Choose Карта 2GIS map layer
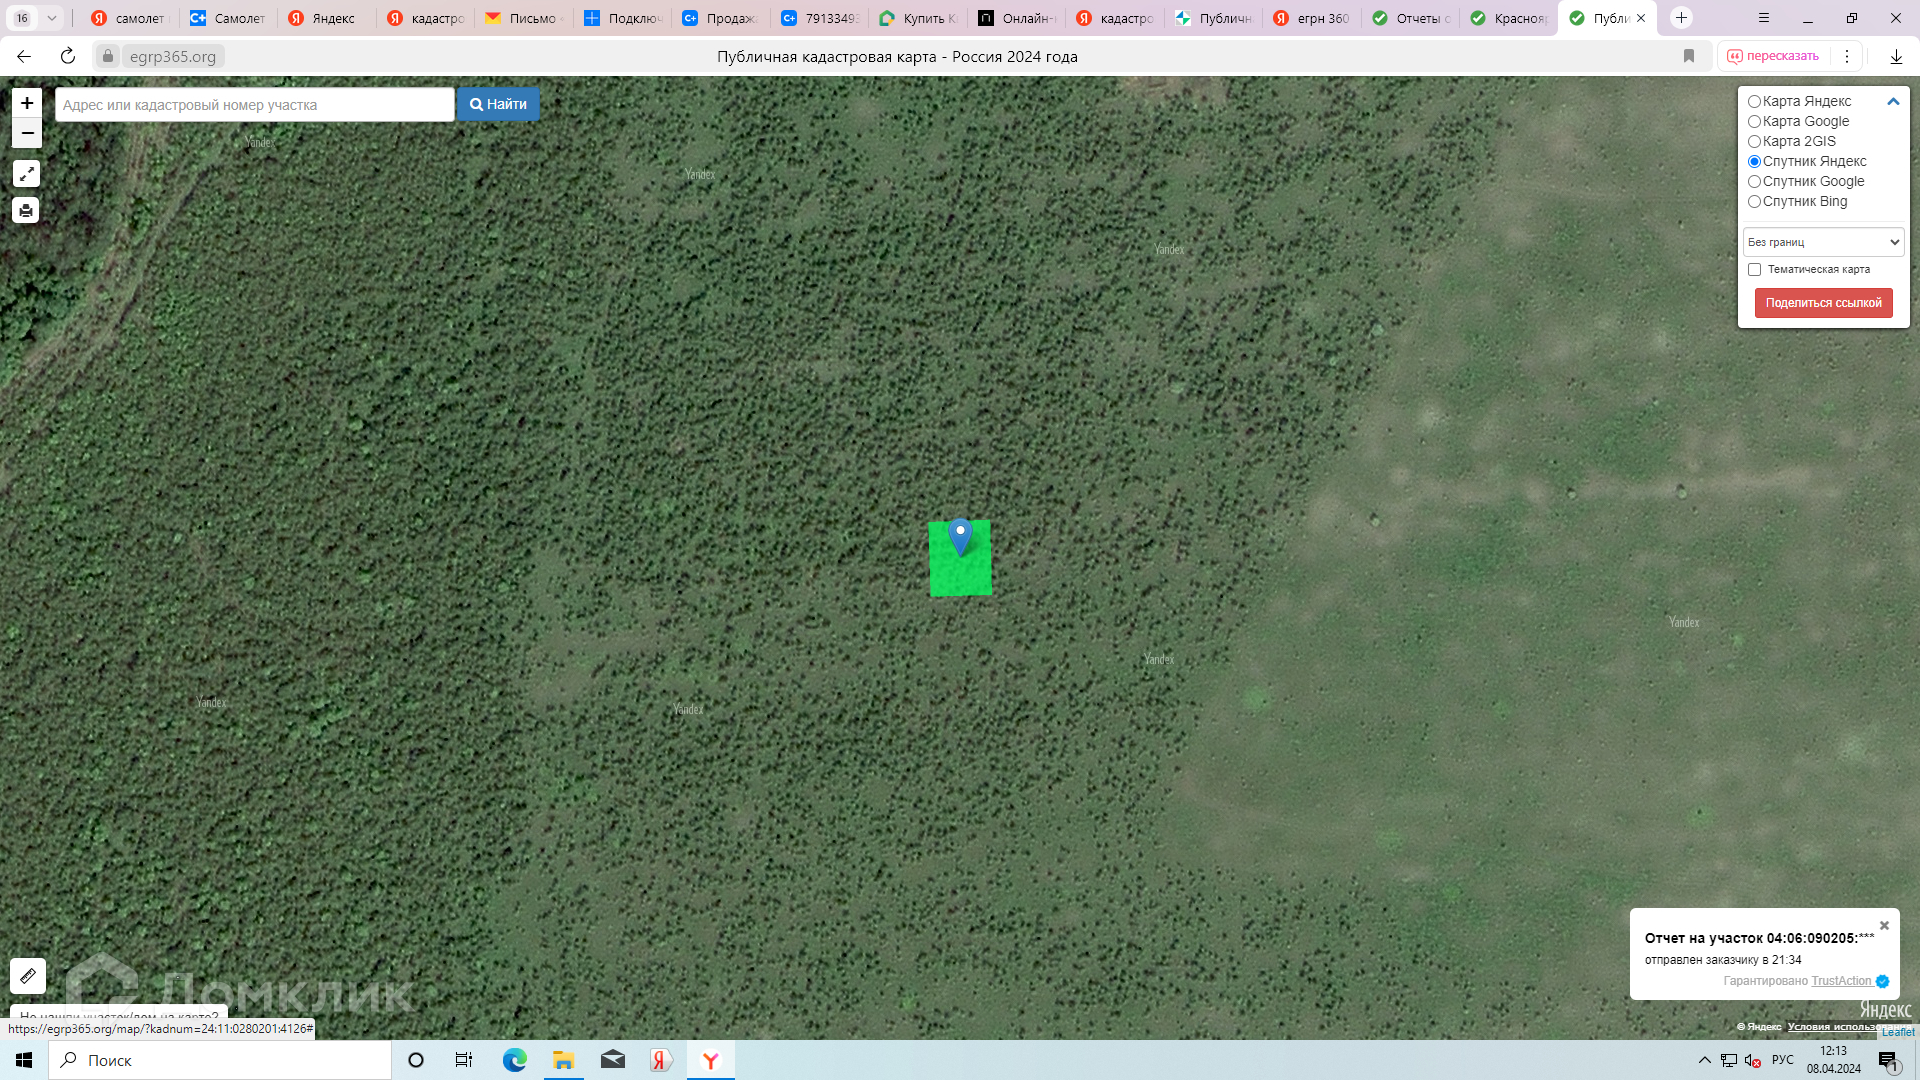Image resolution: width=1920 pixels, height=1080 pixels. click(1754, 142)
